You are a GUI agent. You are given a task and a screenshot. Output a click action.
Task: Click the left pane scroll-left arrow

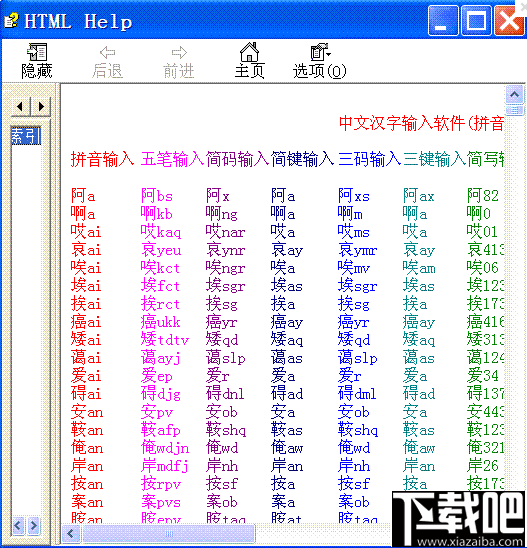(18, 525)
